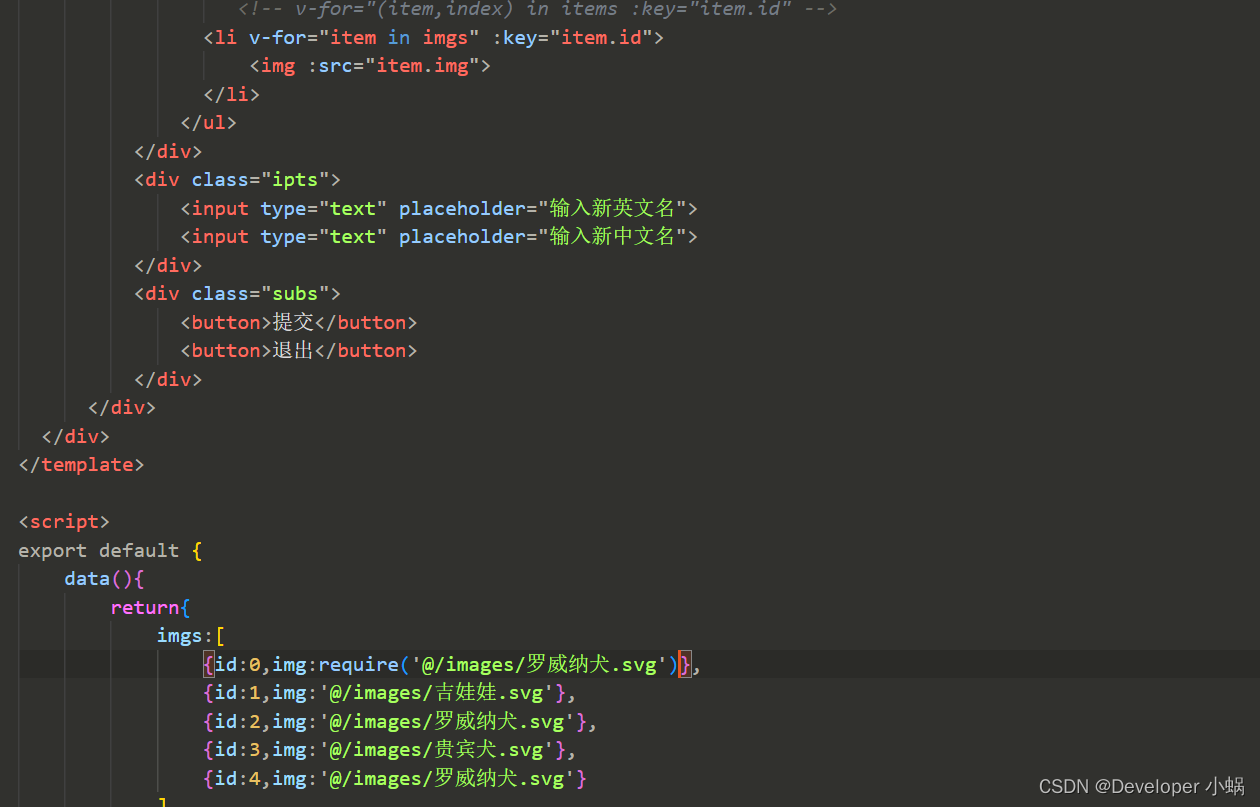Click the commented-out v-for line
Viewport: 1260px width, 807px height.
coord(537,9)
